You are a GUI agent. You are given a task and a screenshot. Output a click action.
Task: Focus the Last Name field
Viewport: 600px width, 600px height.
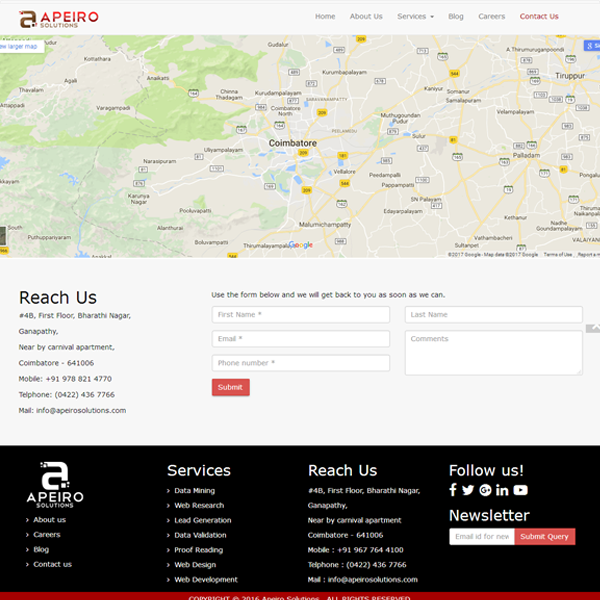tap(494, 315)
